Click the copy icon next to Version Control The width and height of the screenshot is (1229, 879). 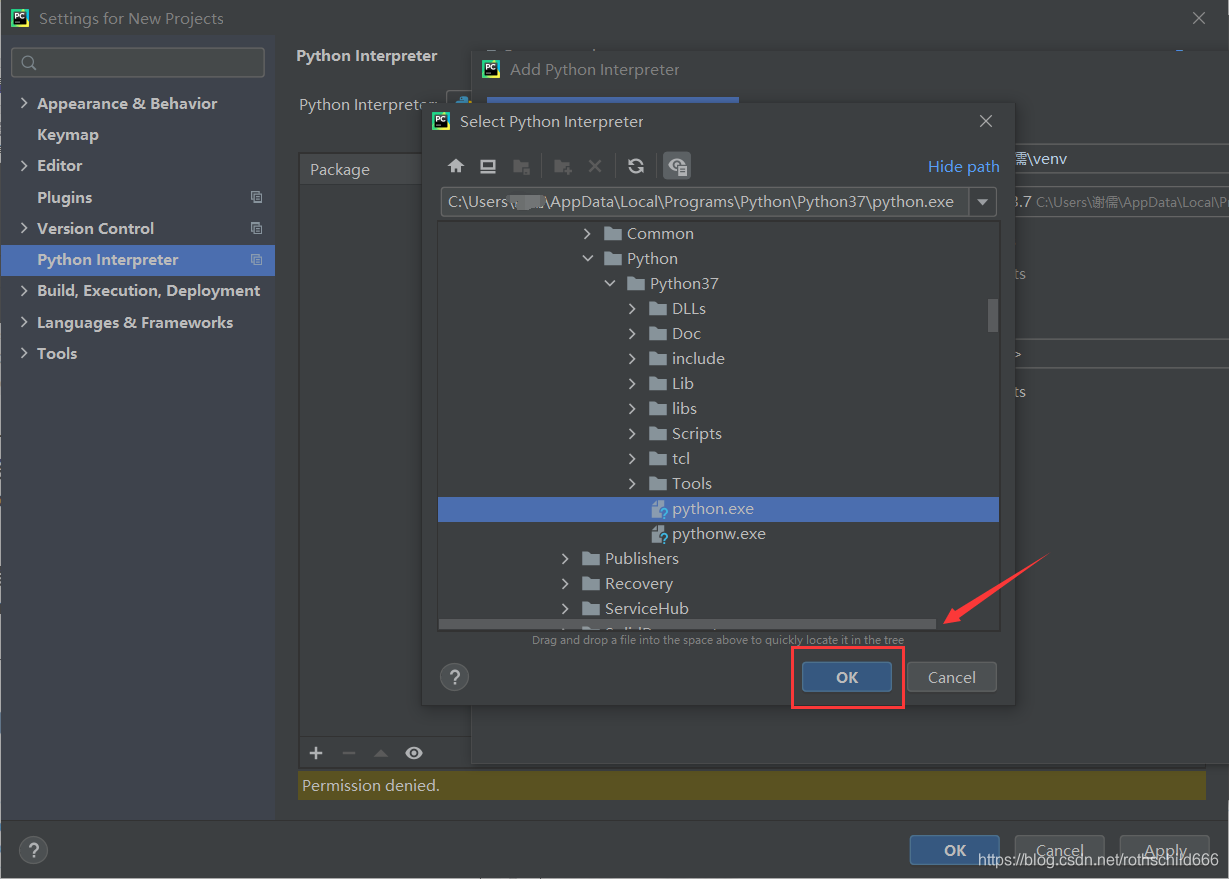[x=257, y=228]
